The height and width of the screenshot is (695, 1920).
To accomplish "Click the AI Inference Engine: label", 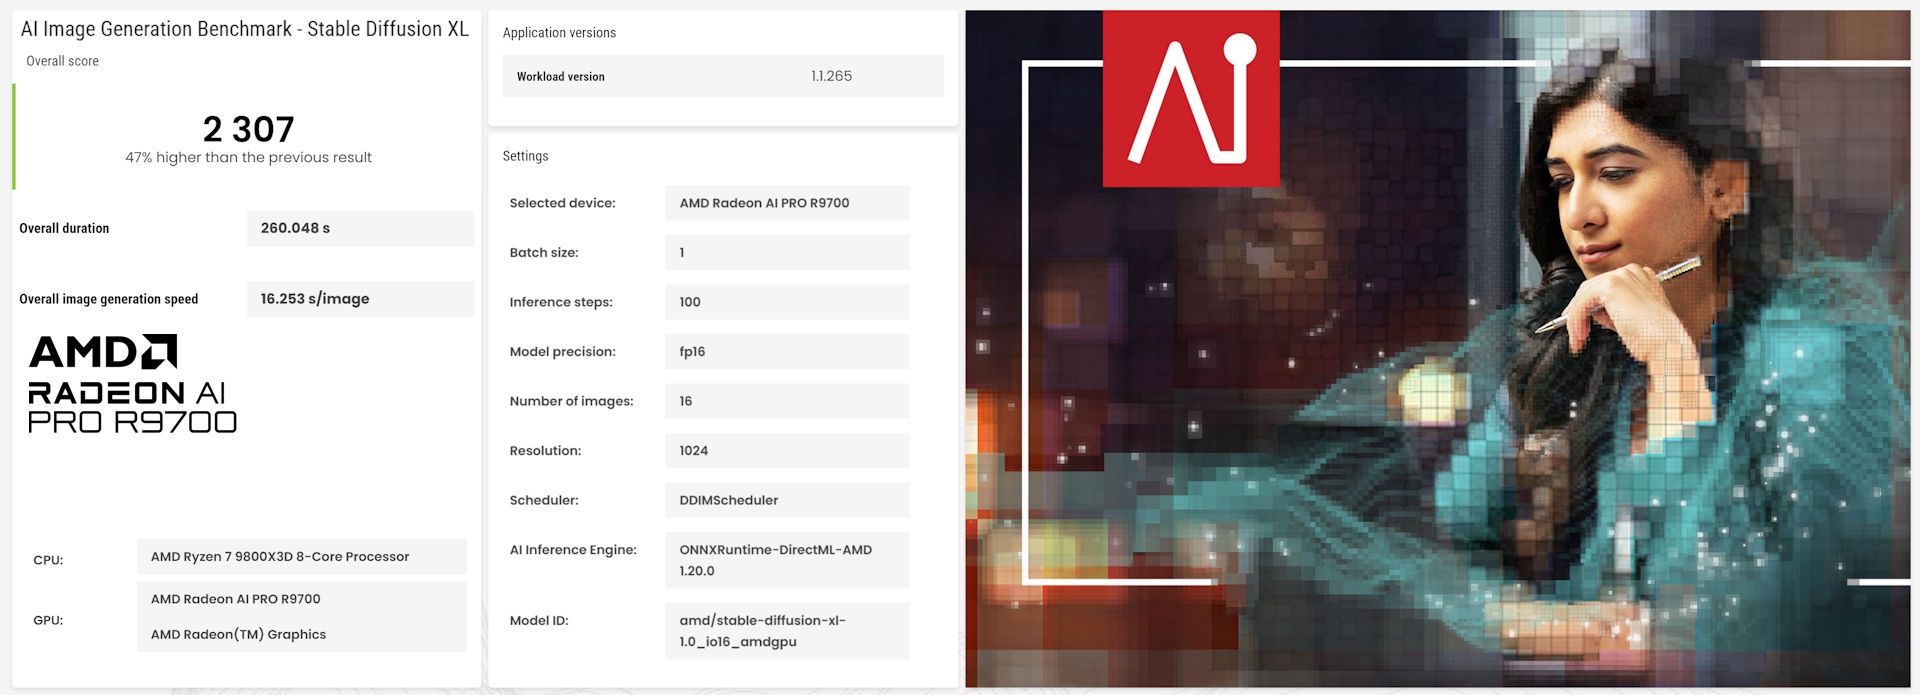I will 573,550.
